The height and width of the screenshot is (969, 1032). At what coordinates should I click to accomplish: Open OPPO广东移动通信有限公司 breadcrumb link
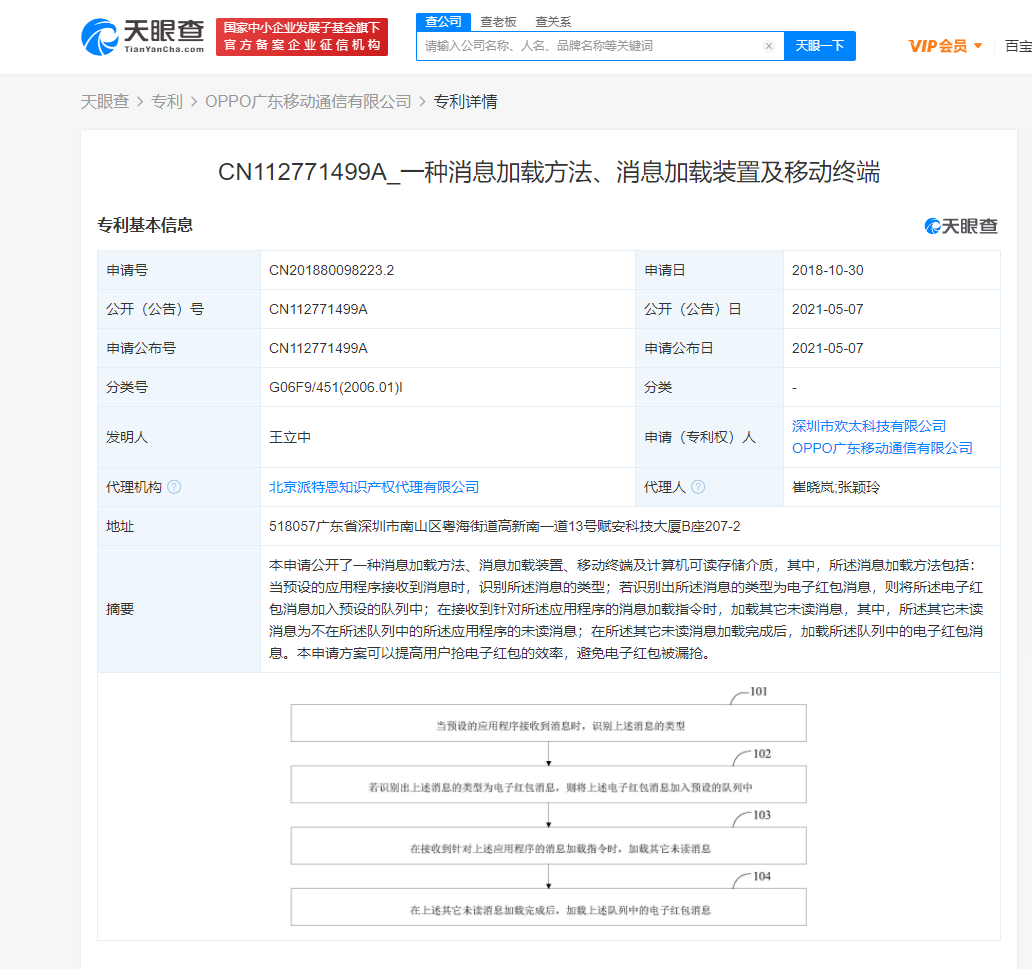308,101
